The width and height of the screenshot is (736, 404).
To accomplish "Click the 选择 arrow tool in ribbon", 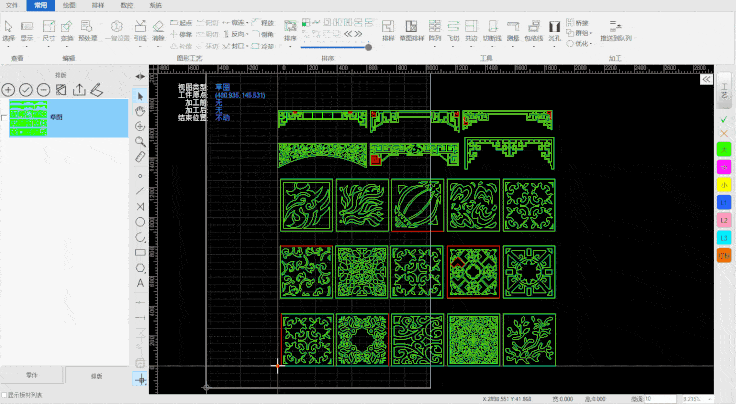I will coord(8,31).
